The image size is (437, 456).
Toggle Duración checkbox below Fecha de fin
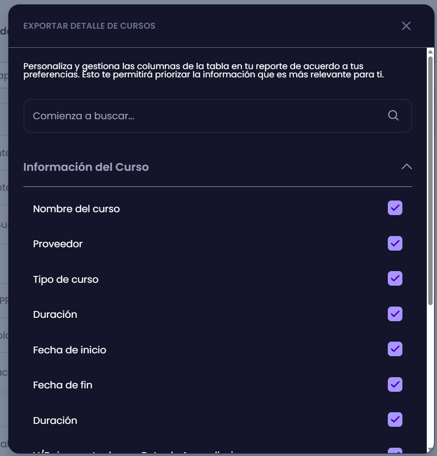[x=395, y=419]
